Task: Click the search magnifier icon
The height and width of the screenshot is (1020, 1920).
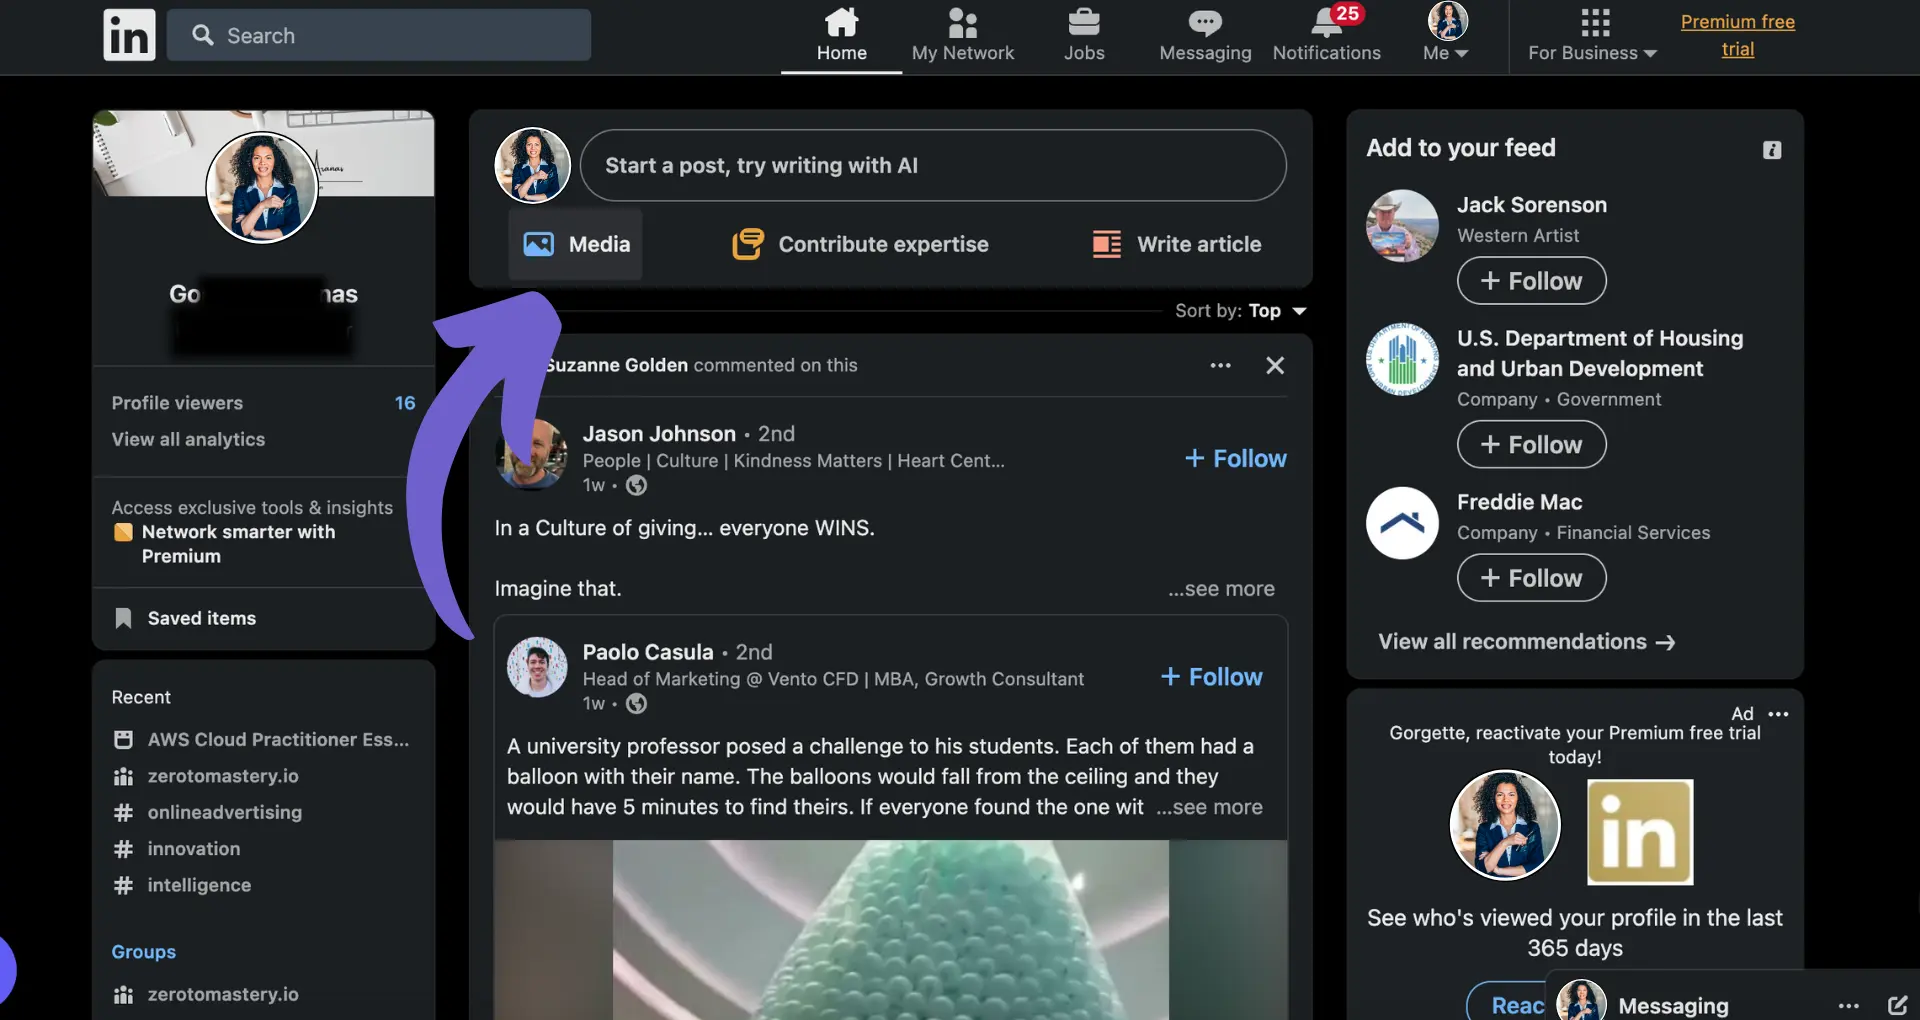Action: point(203,35)
